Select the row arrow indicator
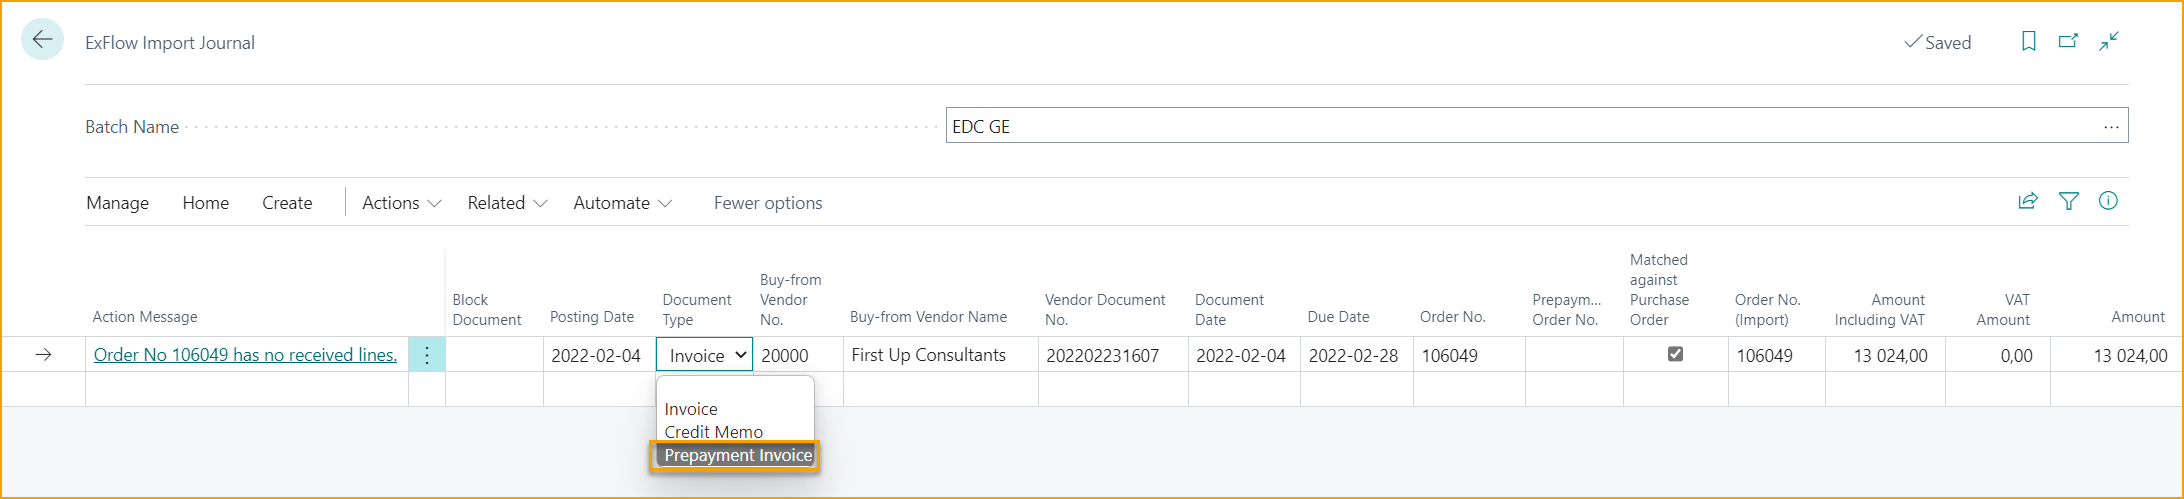The height and width of the screenshot is (499, 2184). (x=43, y=355)
